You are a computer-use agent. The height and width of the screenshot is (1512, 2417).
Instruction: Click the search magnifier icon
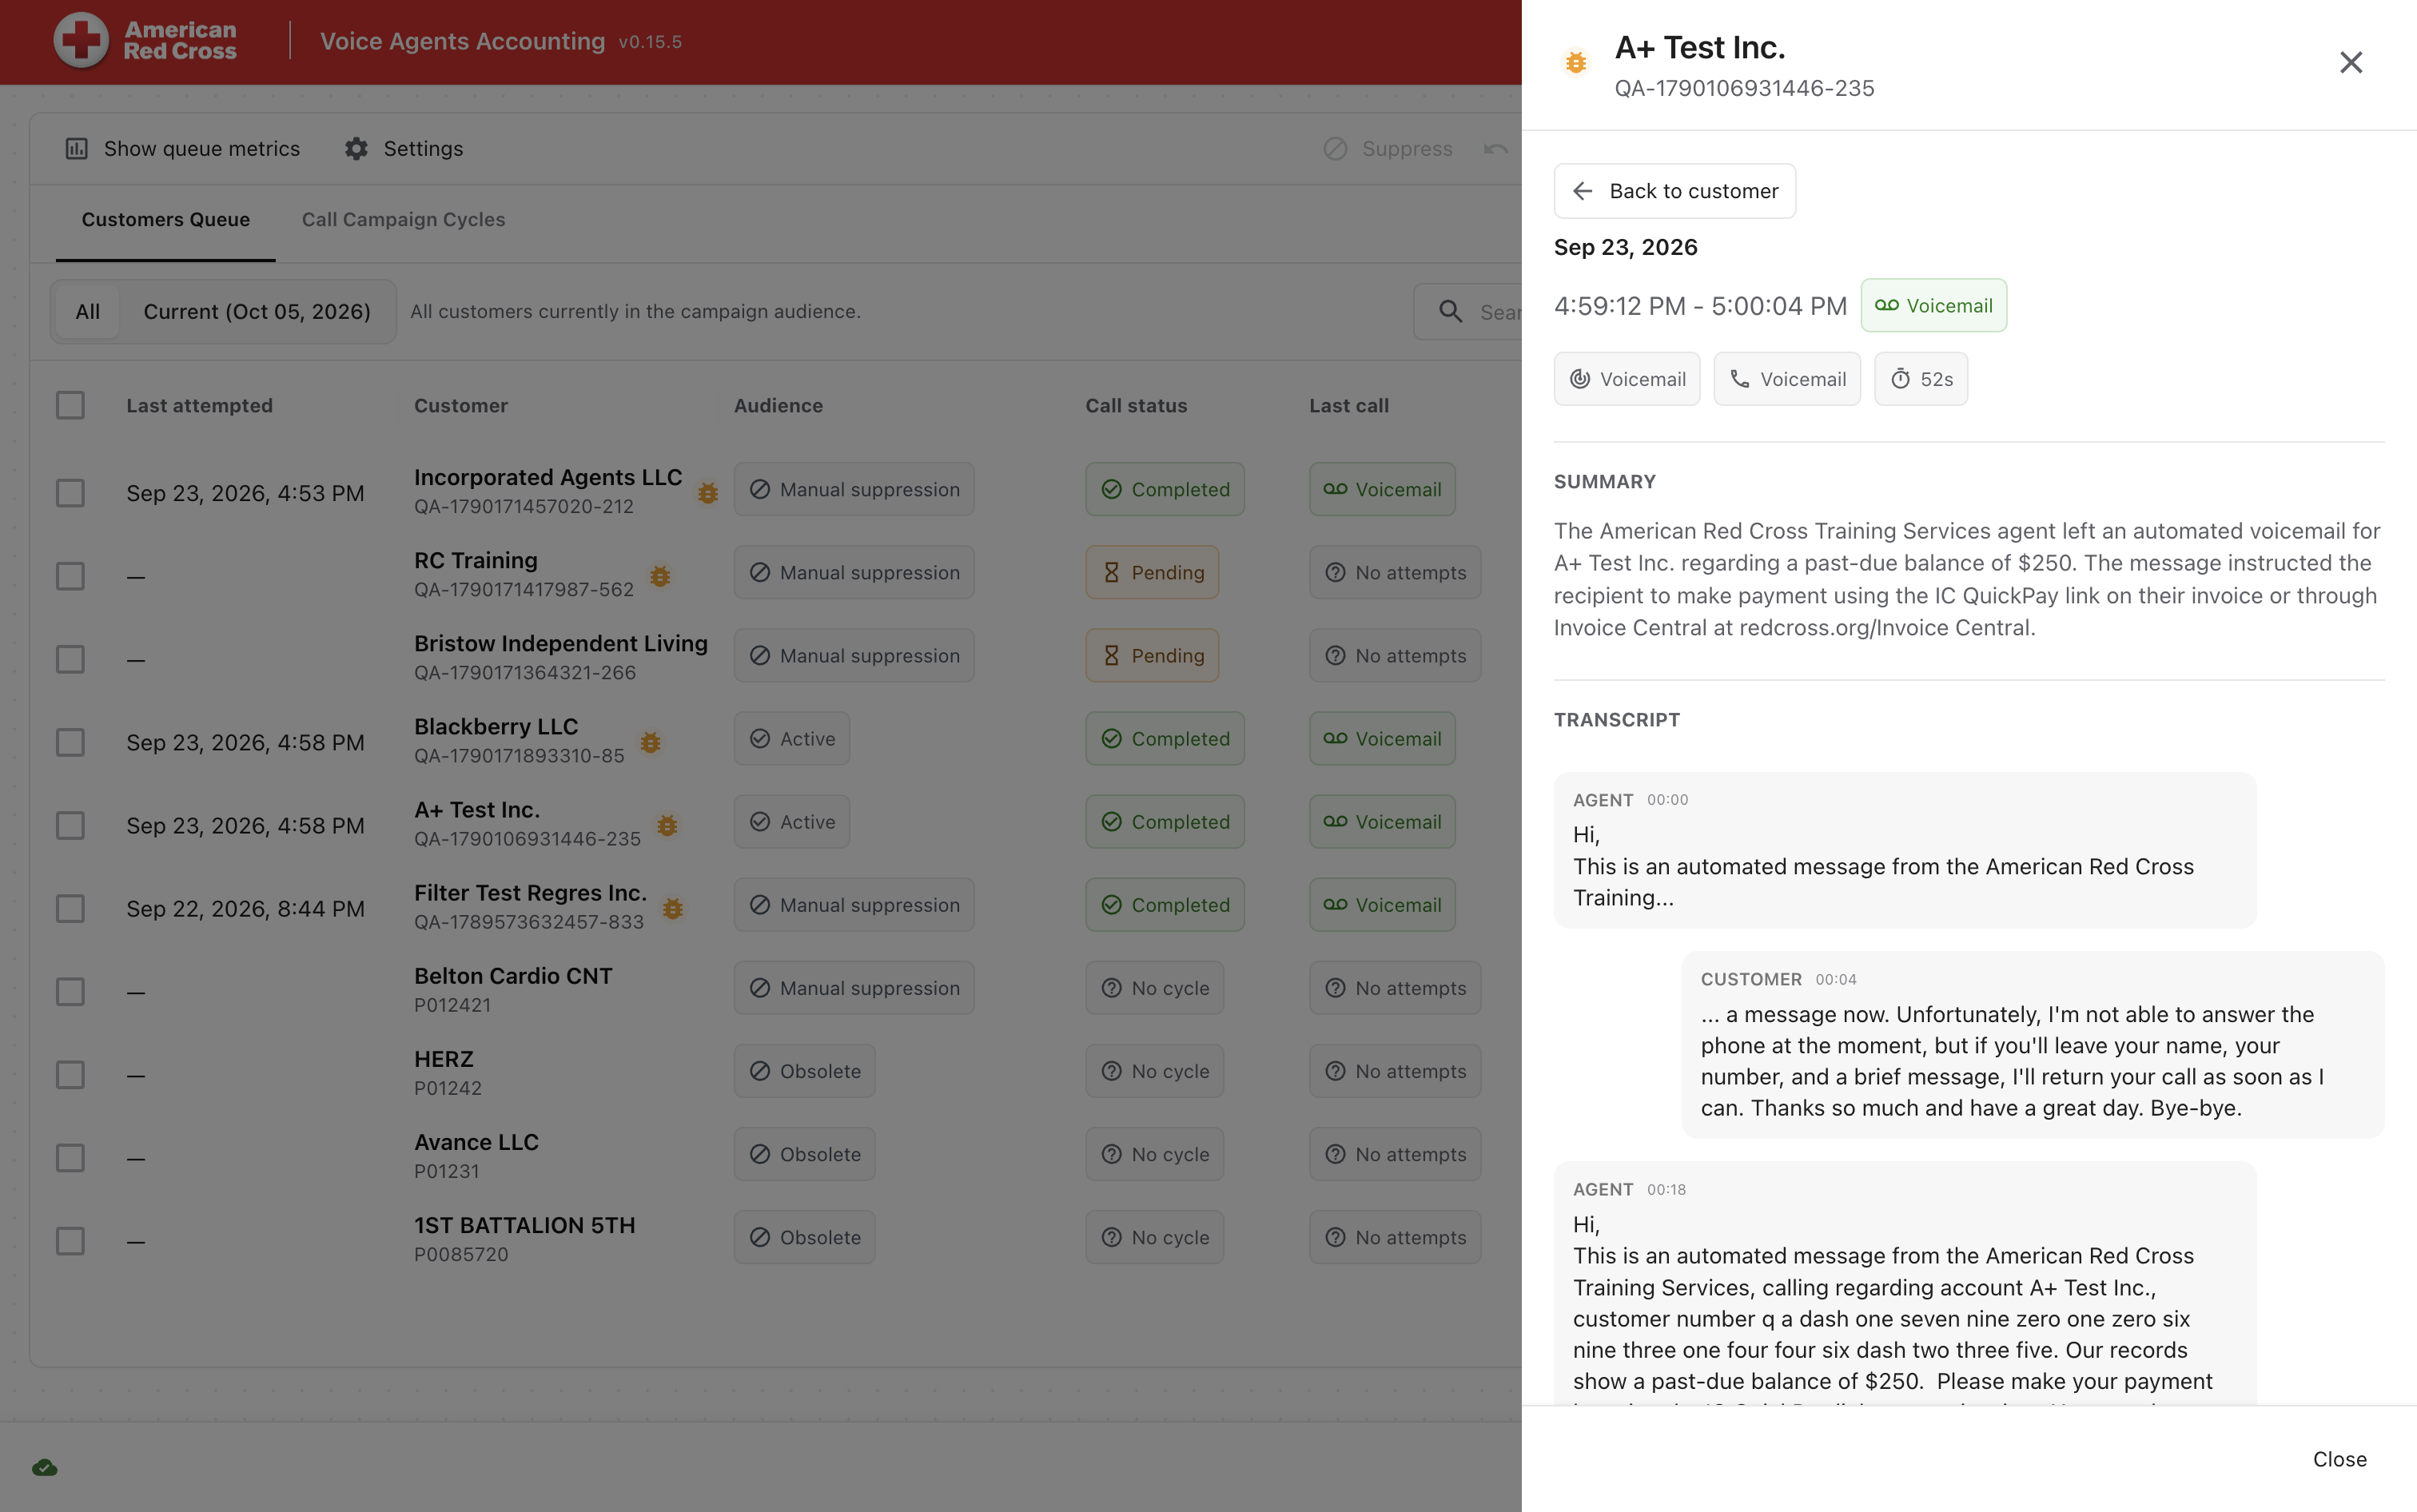pos(1450,312)
